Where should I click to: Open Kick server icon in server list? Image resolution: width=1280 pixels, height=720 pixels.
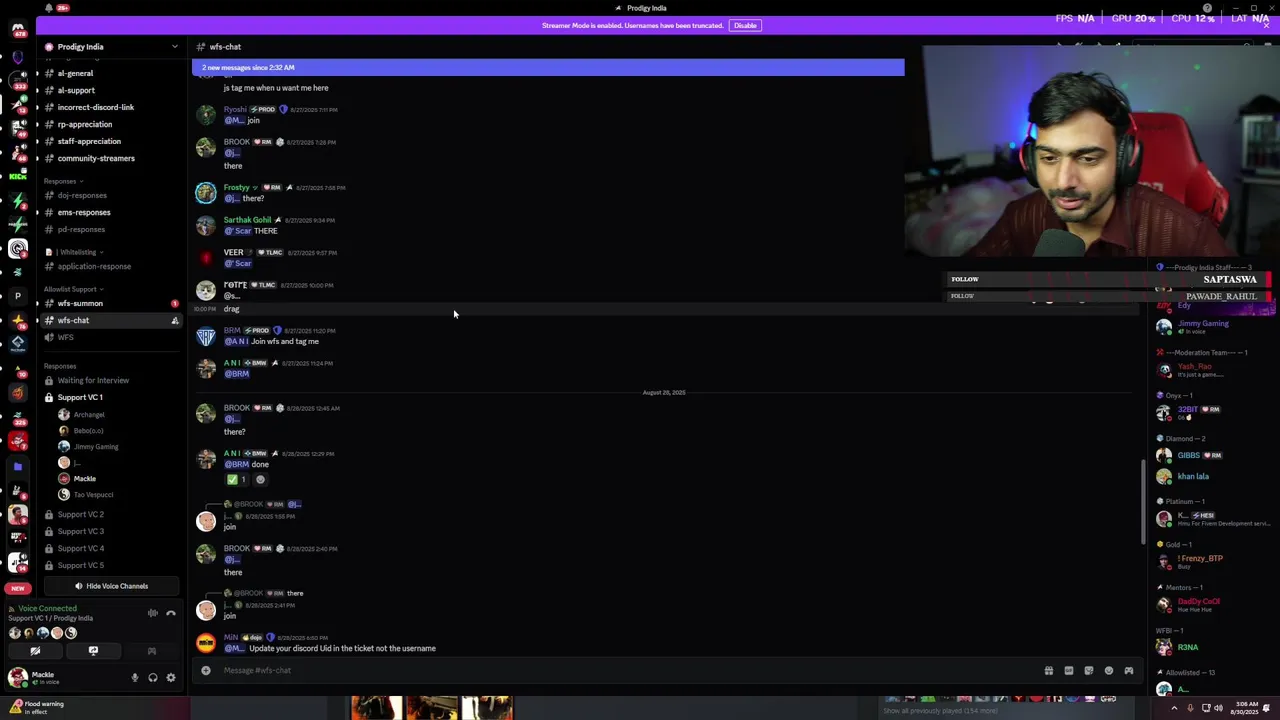coord(17,176)
